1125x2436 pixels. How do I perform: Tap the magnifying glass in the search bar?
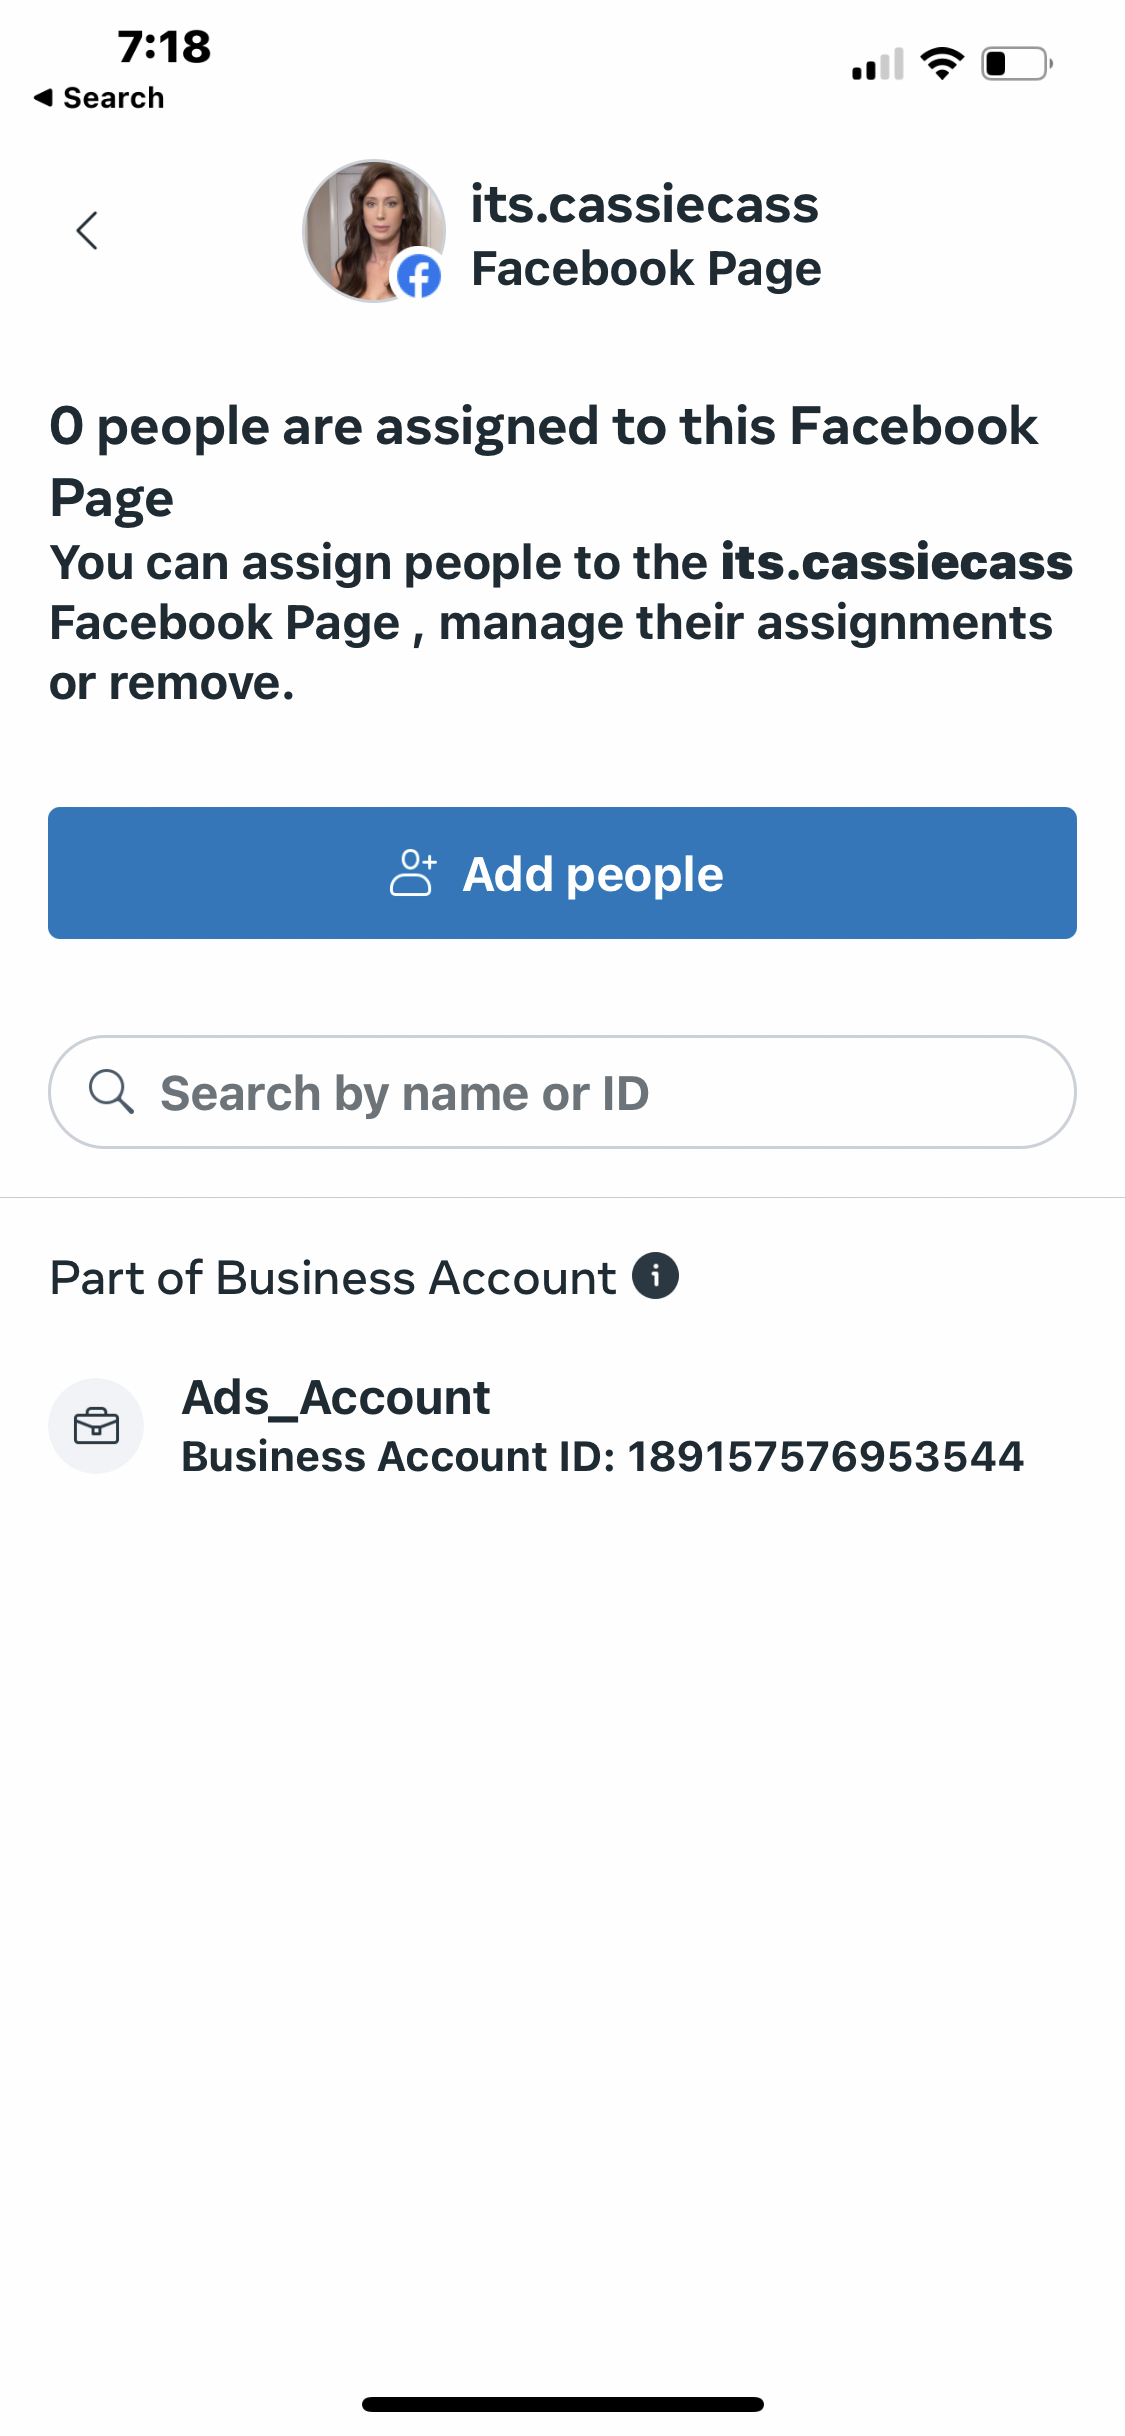click(112, 1092)
